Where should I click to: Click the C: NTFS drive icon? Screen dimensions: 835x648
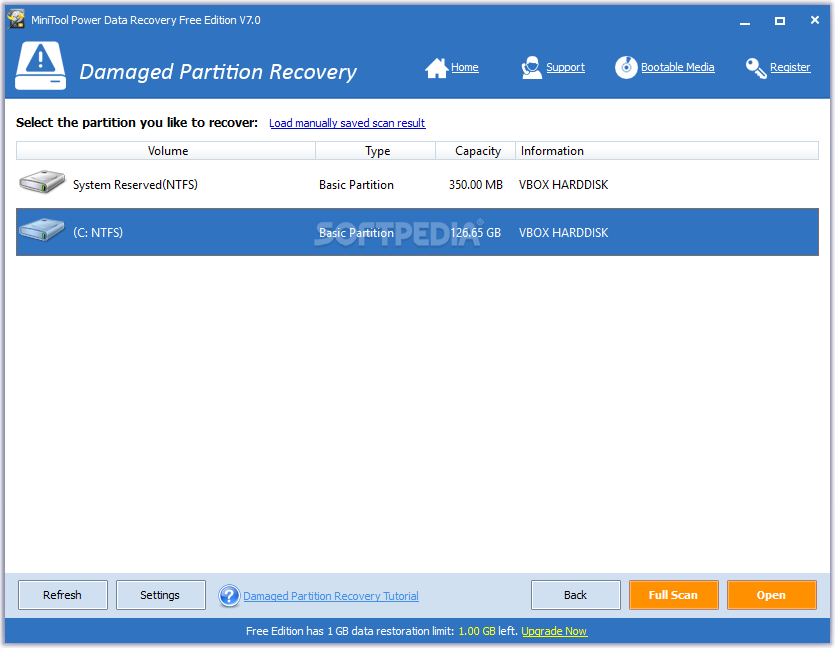click(x=42, y=229)
